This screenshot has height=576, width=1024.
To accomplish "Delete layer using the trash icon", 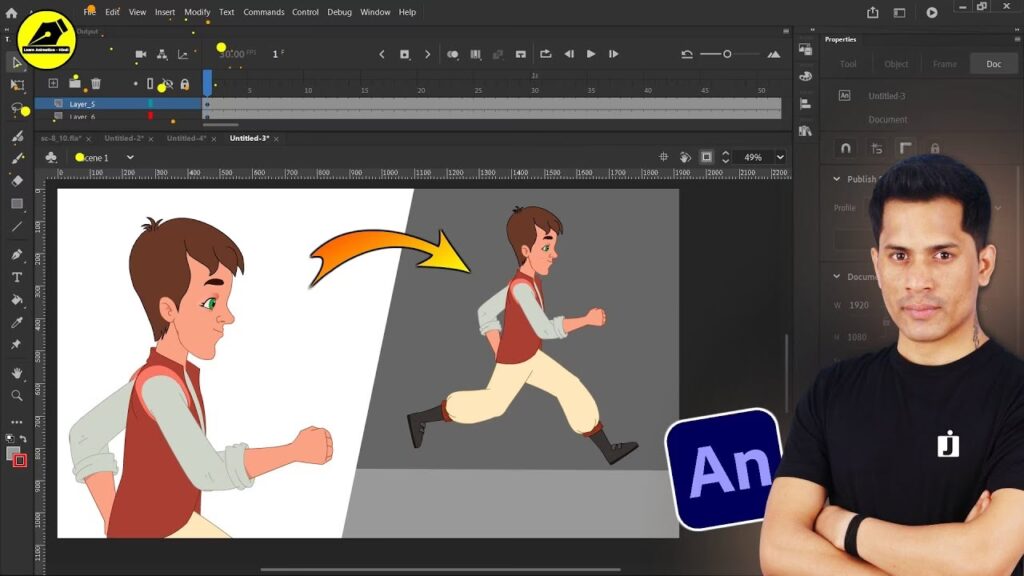I will (96, 84).
